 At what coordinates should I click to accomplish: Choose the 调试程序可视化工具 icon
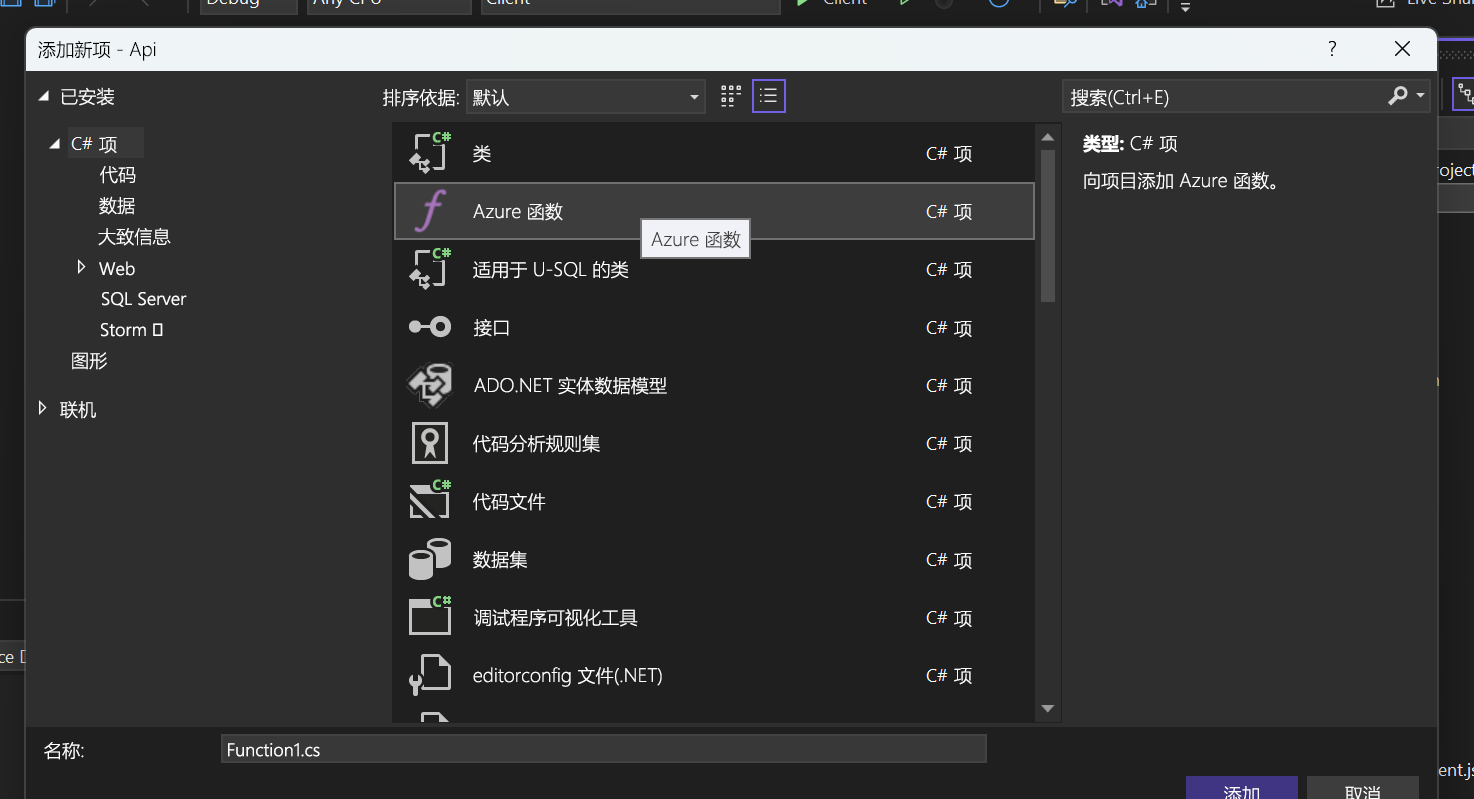[431, 617]
